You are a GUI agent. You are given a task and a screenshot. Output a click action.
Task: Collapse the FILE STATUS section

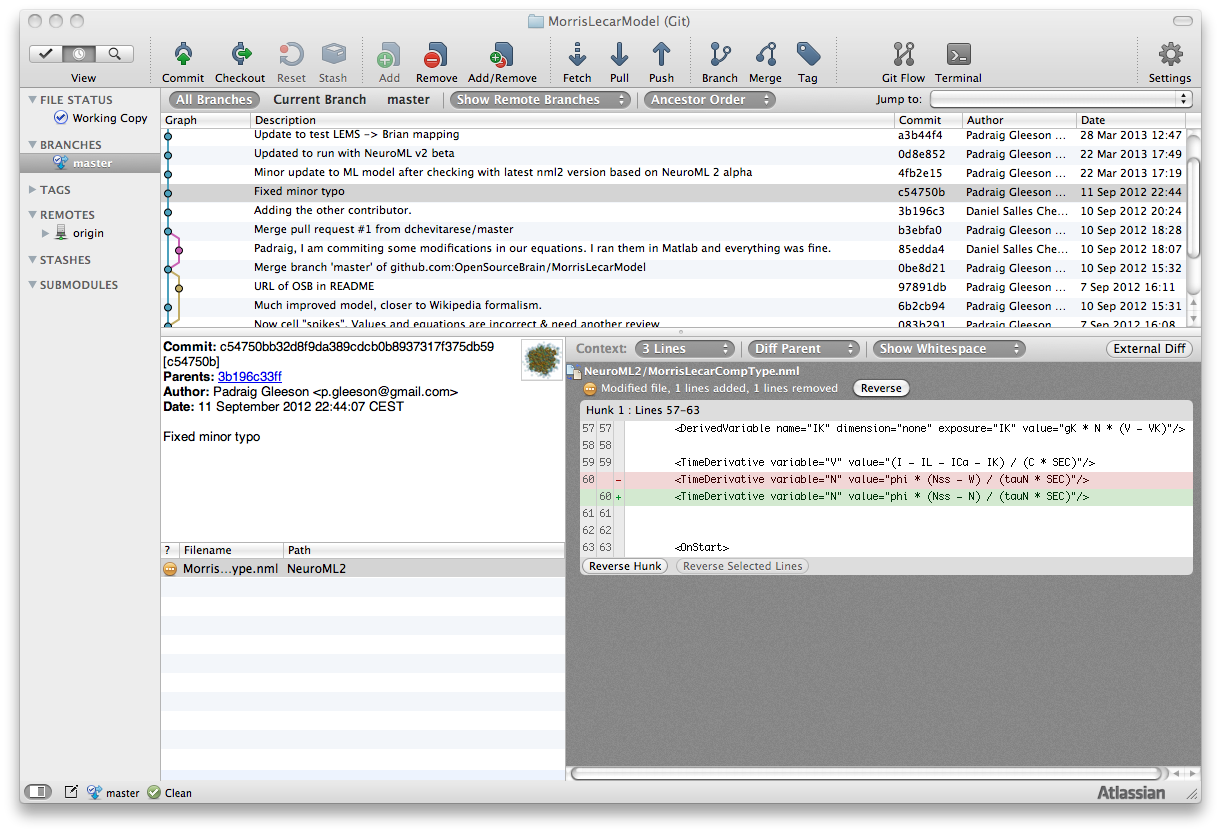32,100
